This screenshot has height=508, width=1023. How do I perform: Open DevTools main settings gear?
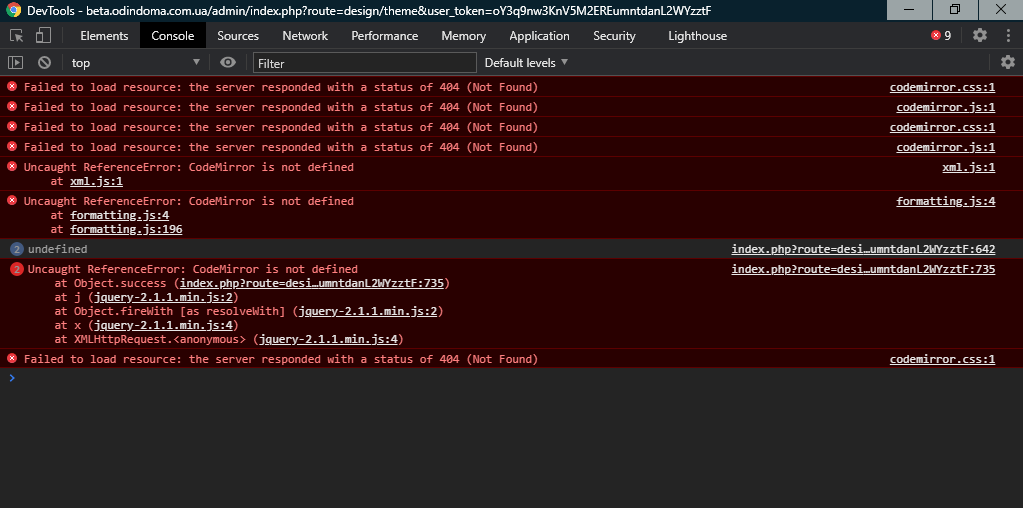pyautogui.click(x=979, y=35)
